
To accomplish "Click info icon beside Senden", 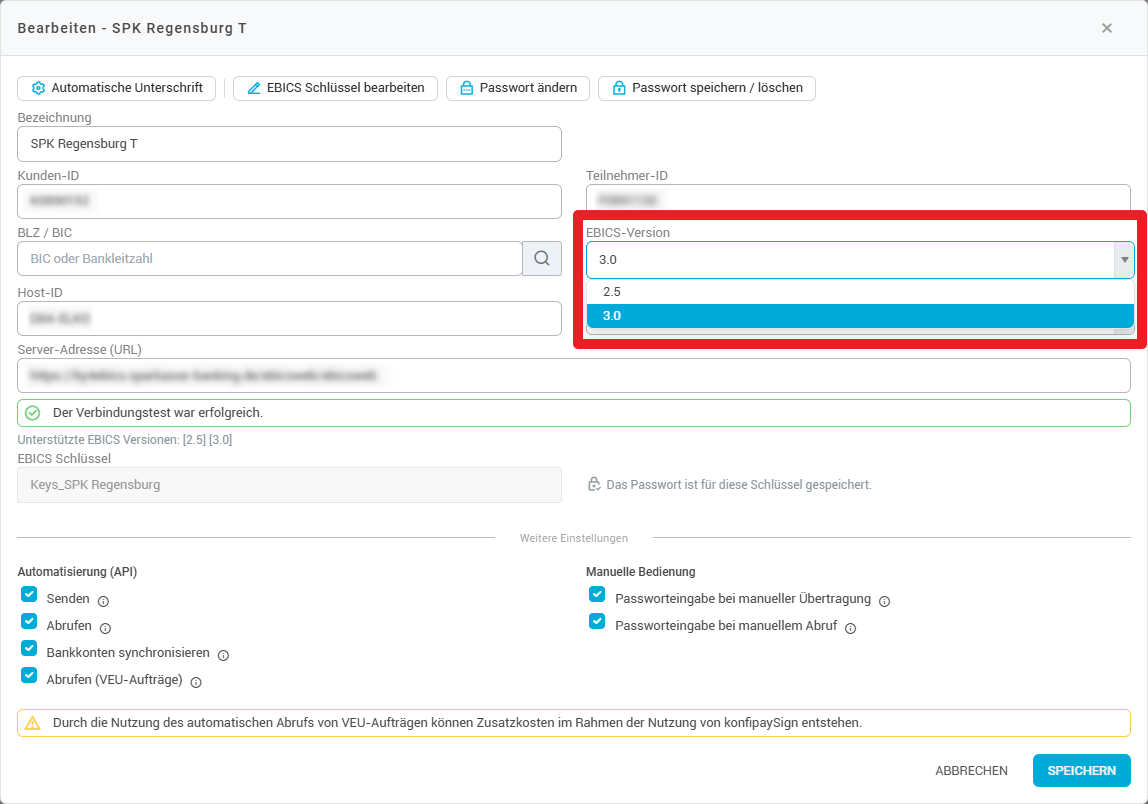I will [103, 601].
